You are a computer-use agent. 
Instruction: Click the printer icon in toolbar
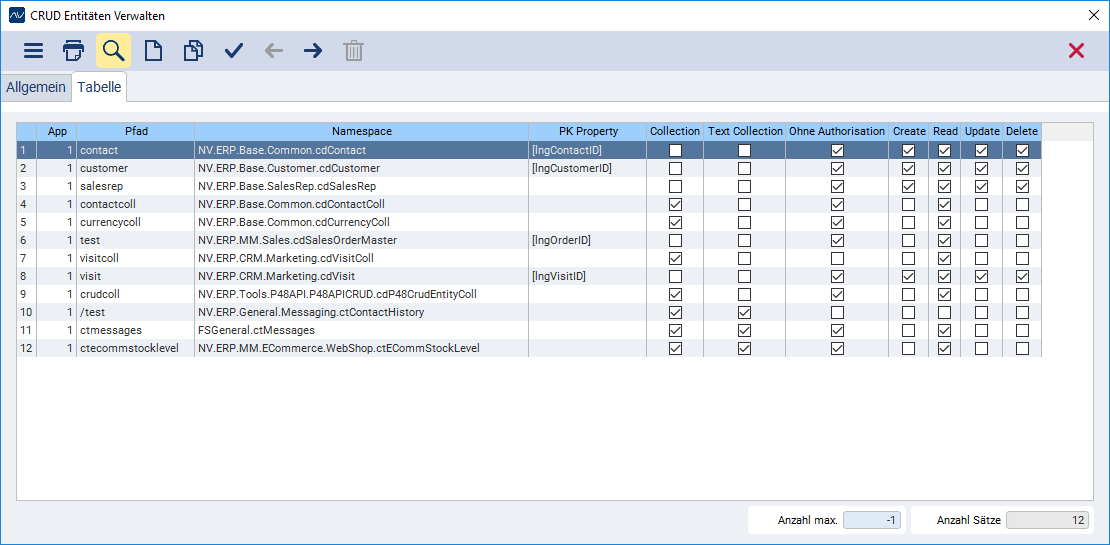[x=74, y=51]
